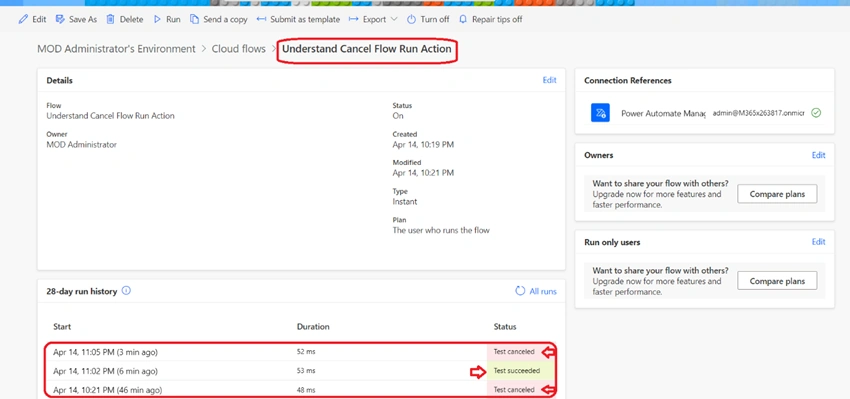Click Edit link in Owners card
This screenshot has height=399, width=850.
[819, 155]
